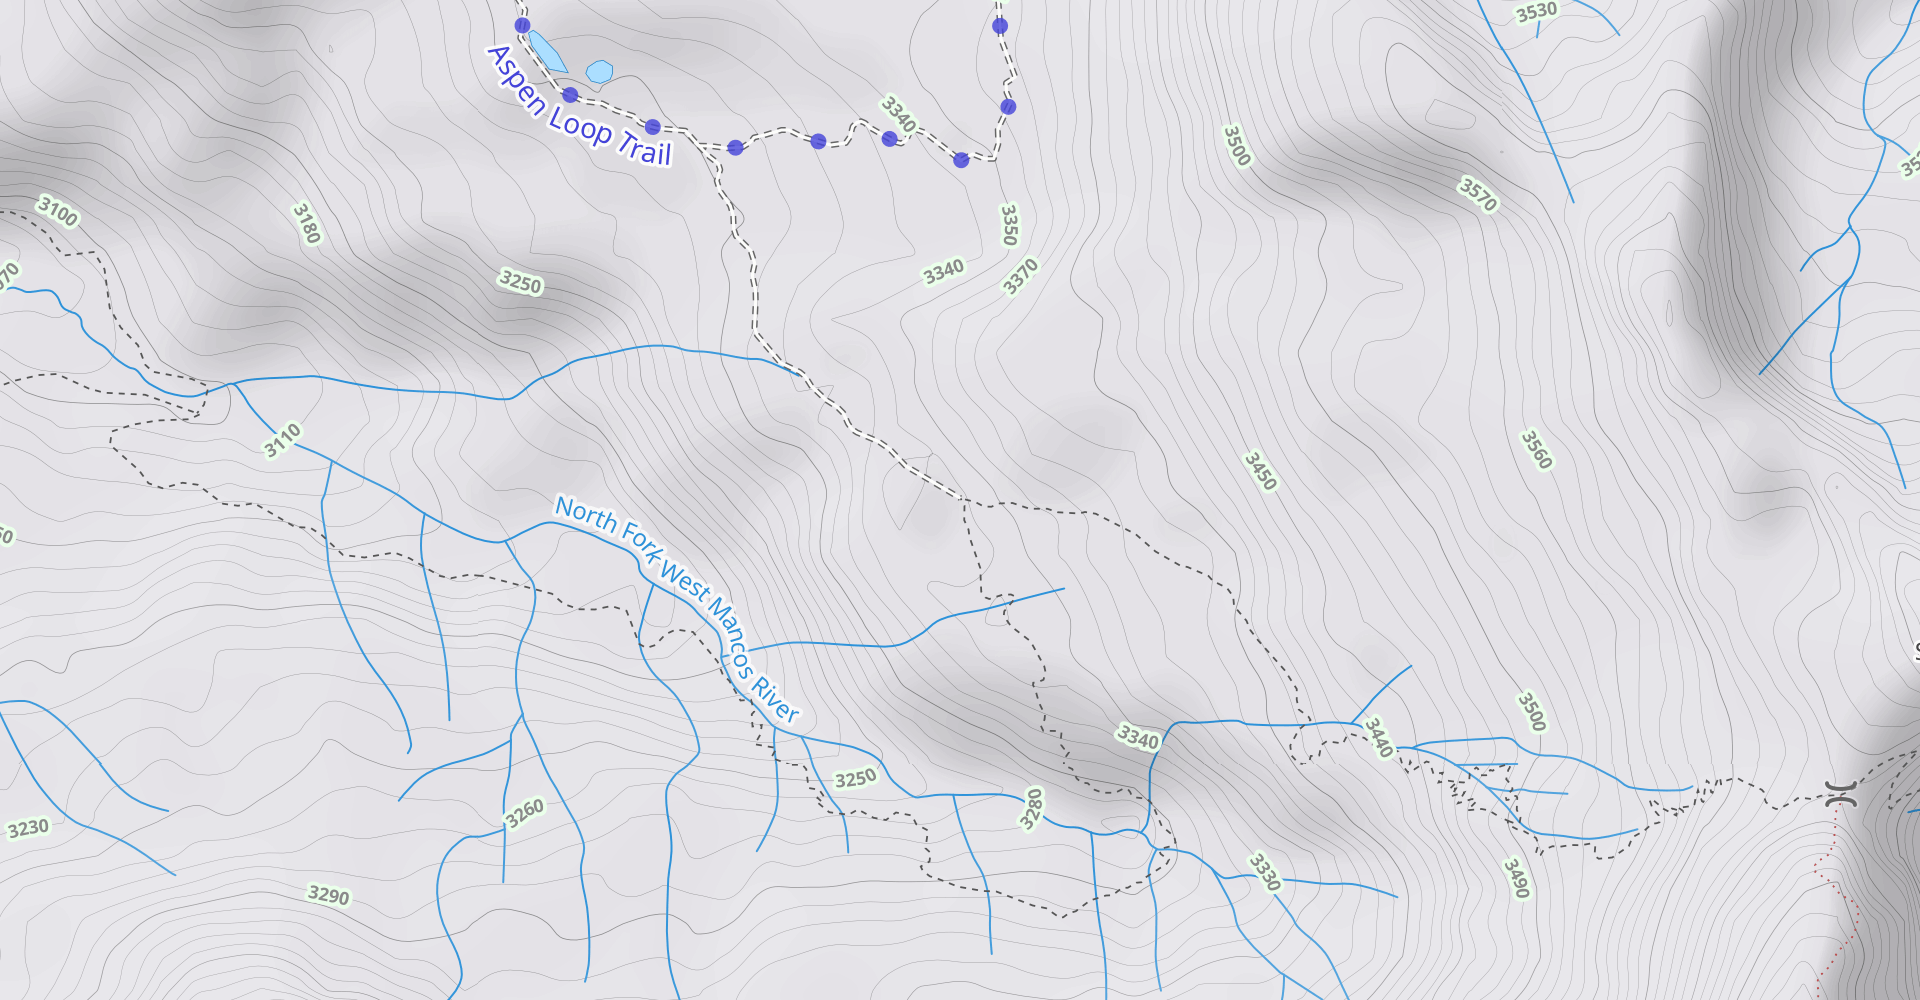Click the 3440 contour elevation label
Image resolution: width=1920 pixels, height=1000 pixels.
[1379, 737]
